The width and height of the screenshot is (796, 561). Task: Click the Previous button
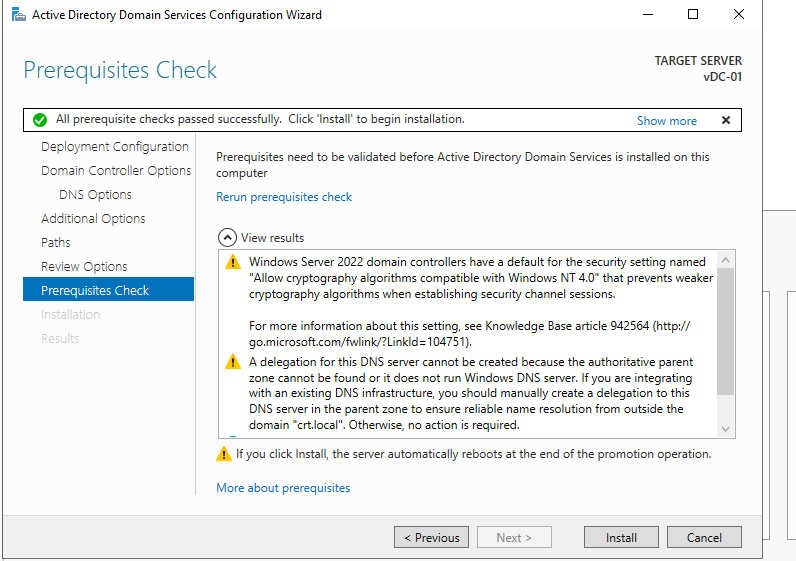(432, 537)
